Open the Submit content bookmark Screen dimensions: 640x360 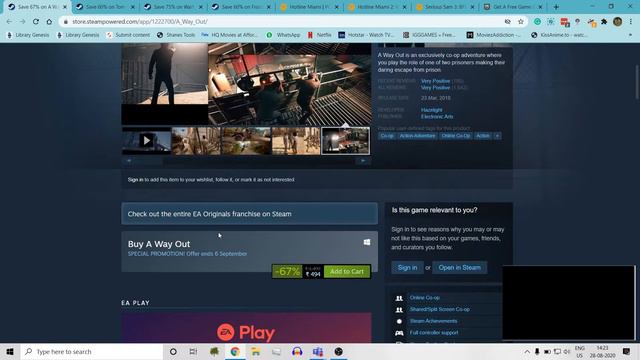coord(128,35)
